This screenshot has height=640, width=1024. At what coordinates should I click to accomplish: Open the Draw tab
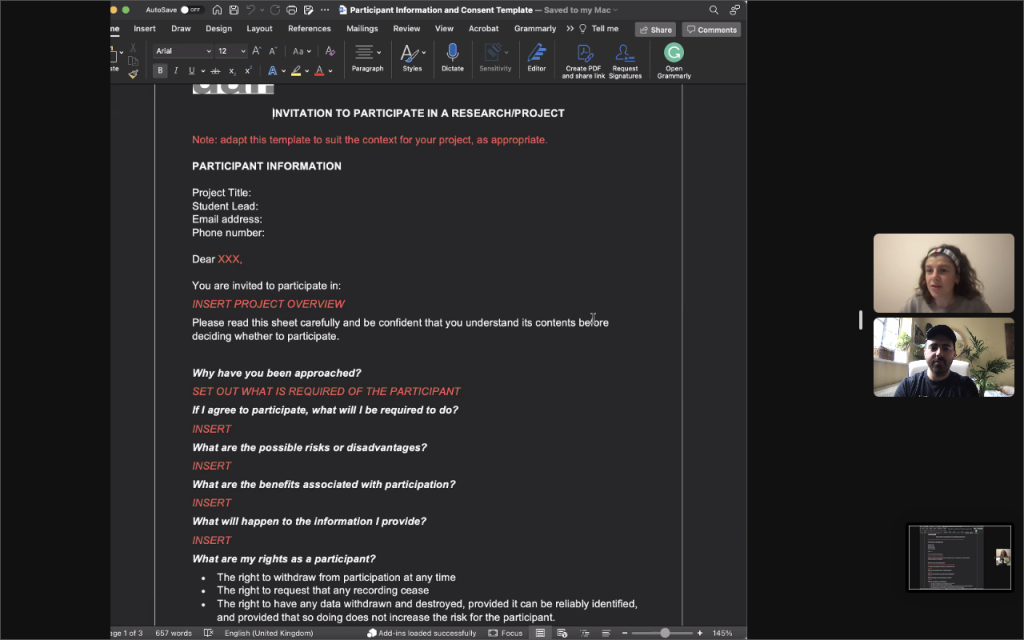(x=181, y=29)
